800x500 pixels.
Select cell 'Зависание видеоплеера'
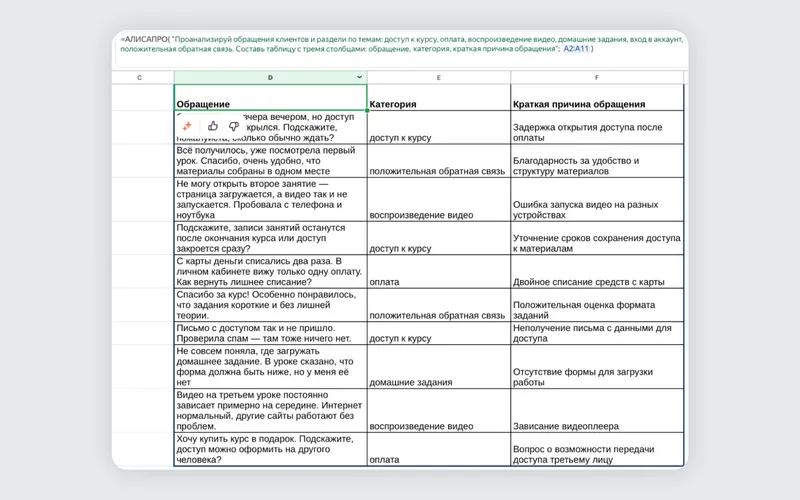(597, 411)
